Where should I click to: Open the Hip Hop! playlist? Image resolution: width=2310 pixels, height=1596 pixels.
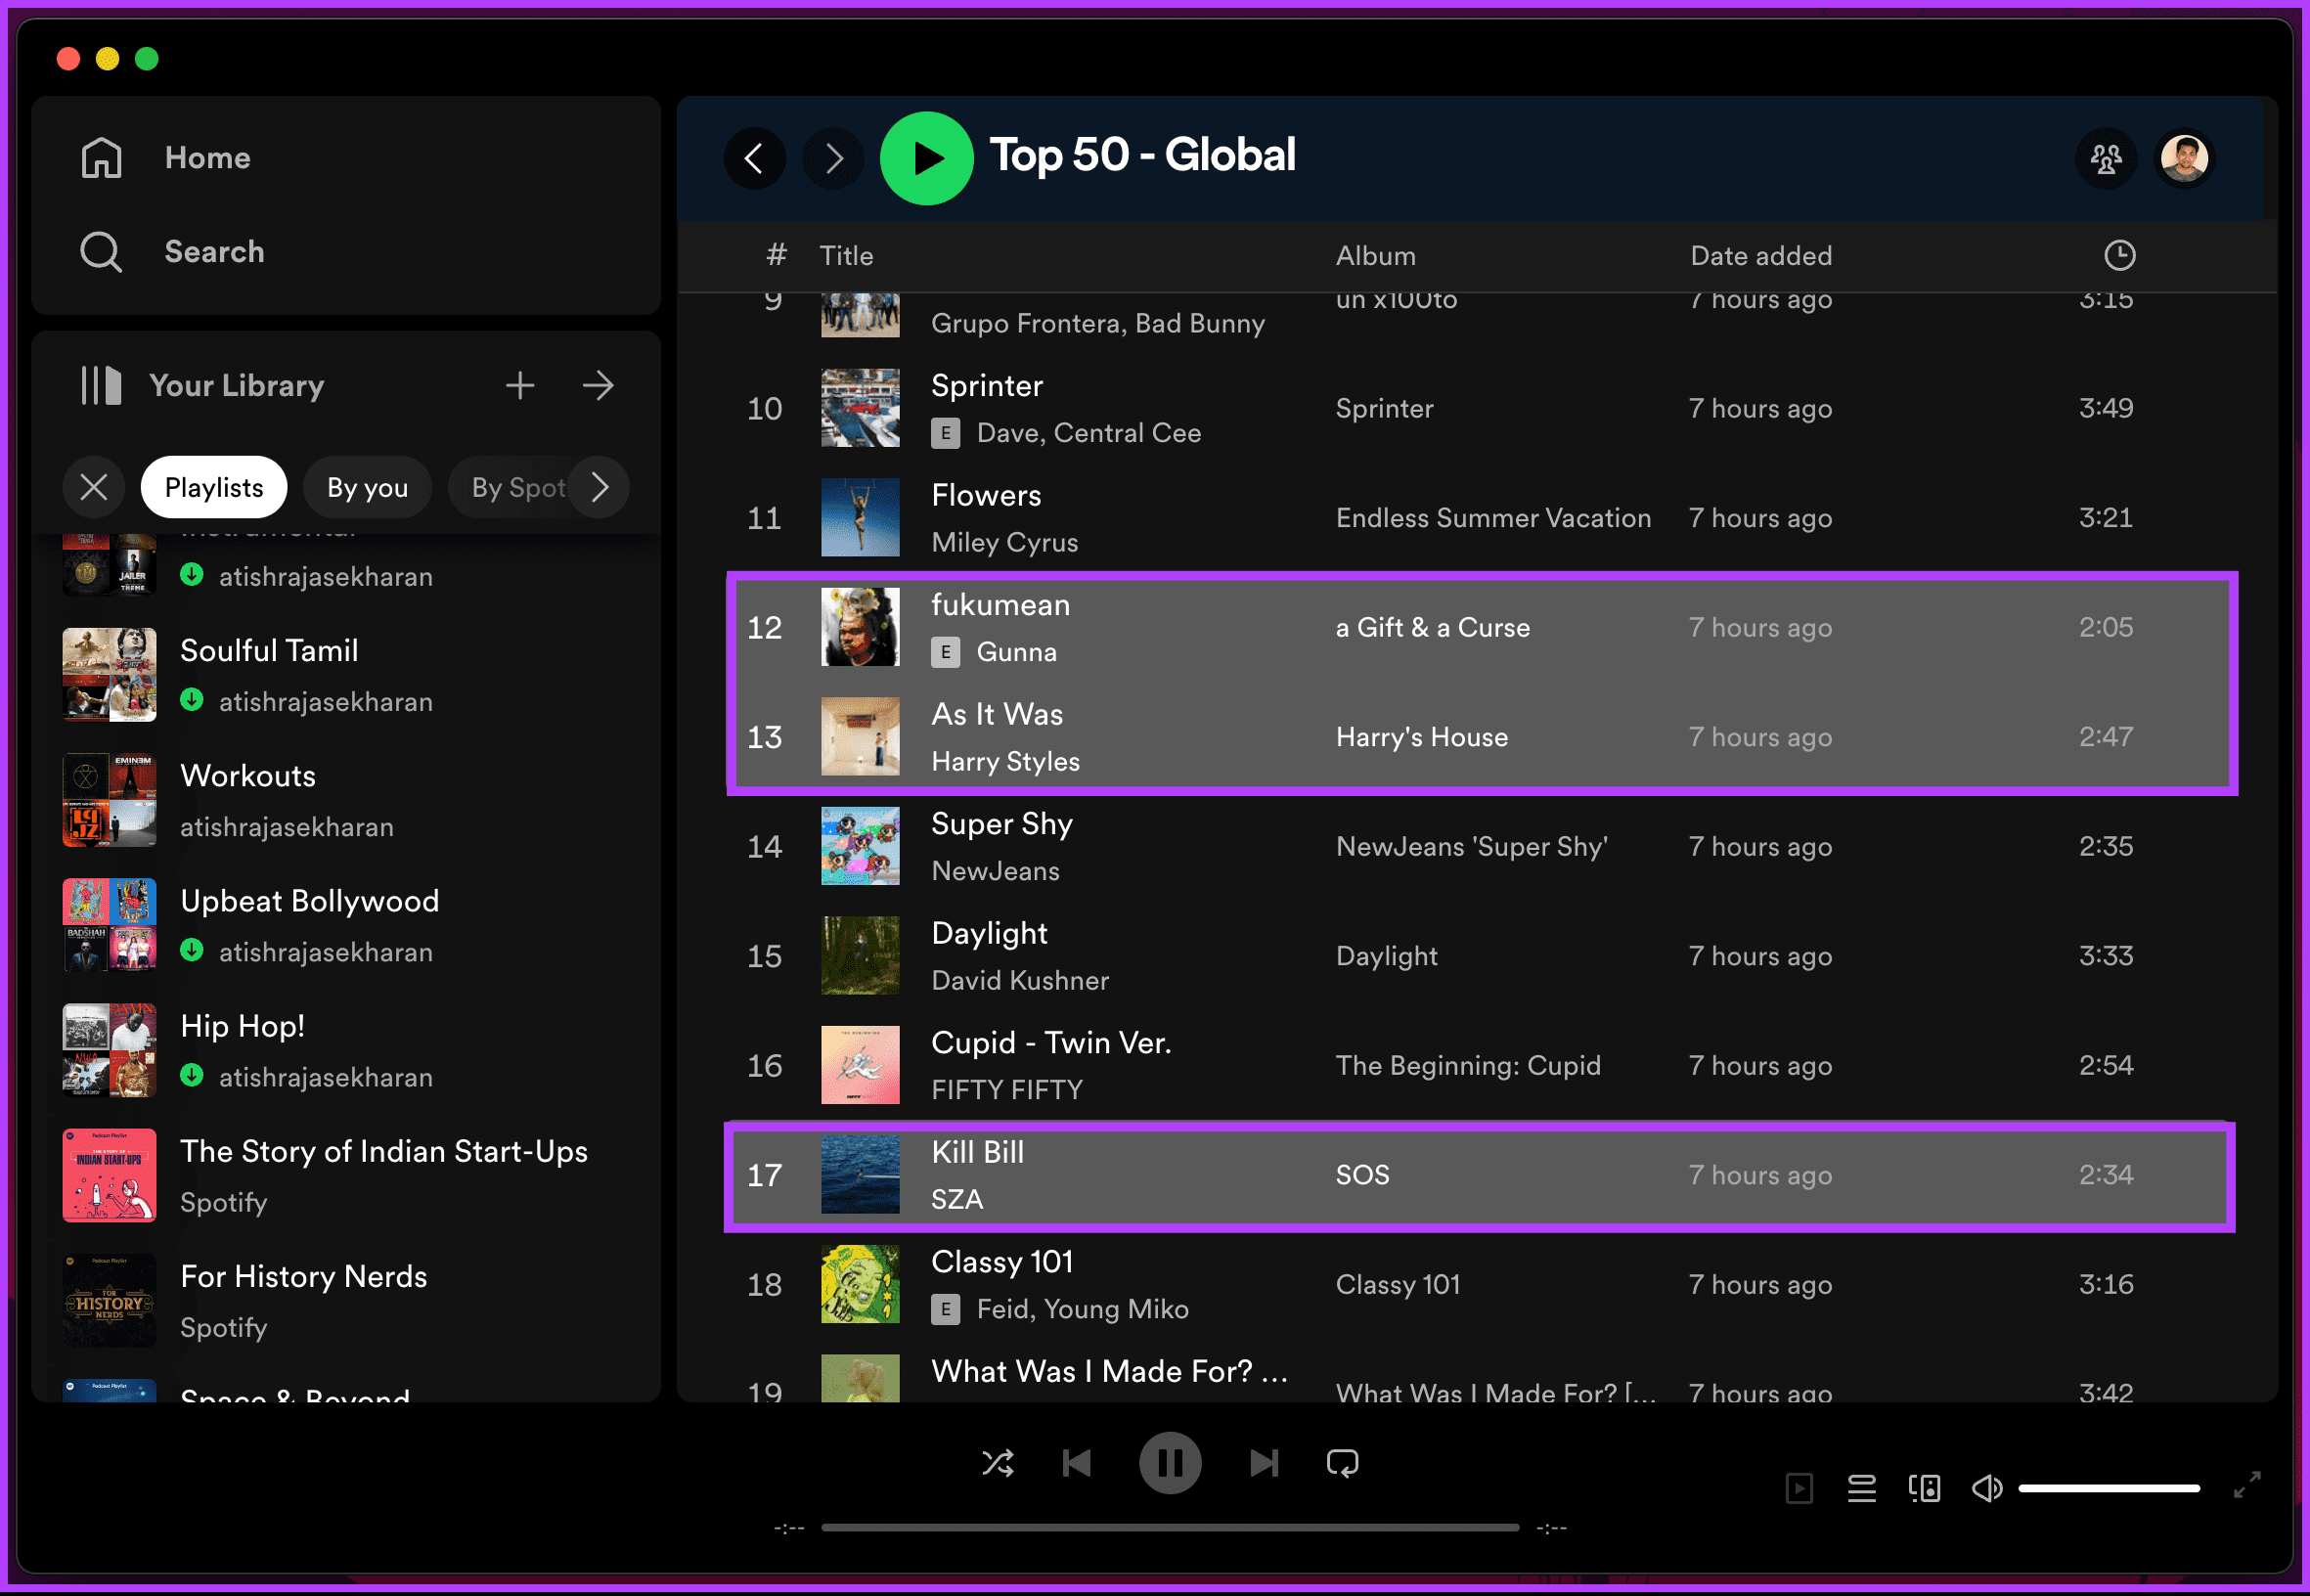point(346,1050)
